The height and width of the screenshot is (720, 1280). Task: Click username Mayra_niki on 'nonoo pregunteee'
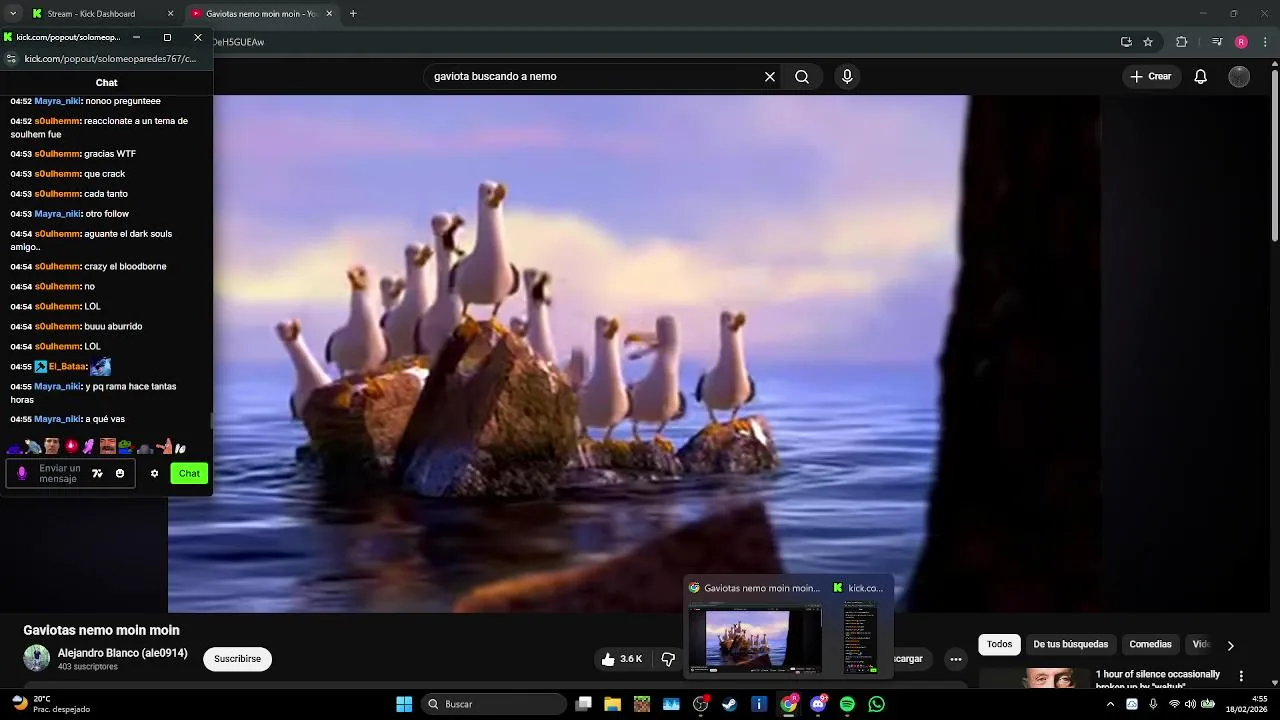point(57,101)
